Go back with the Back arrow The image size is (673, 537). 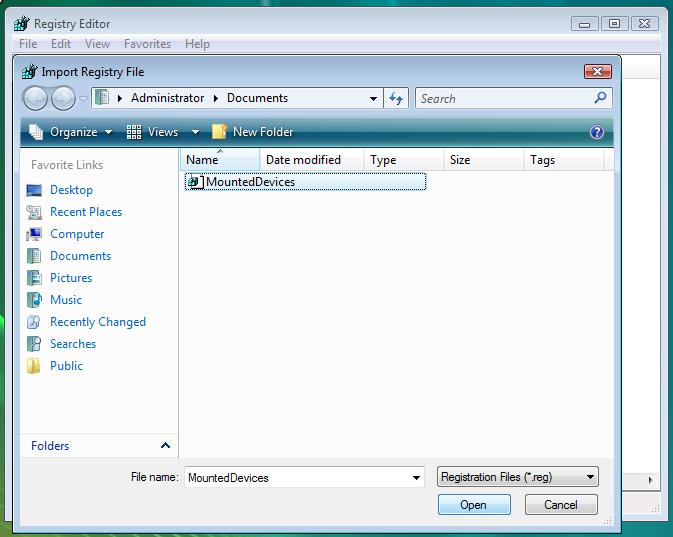35,98
